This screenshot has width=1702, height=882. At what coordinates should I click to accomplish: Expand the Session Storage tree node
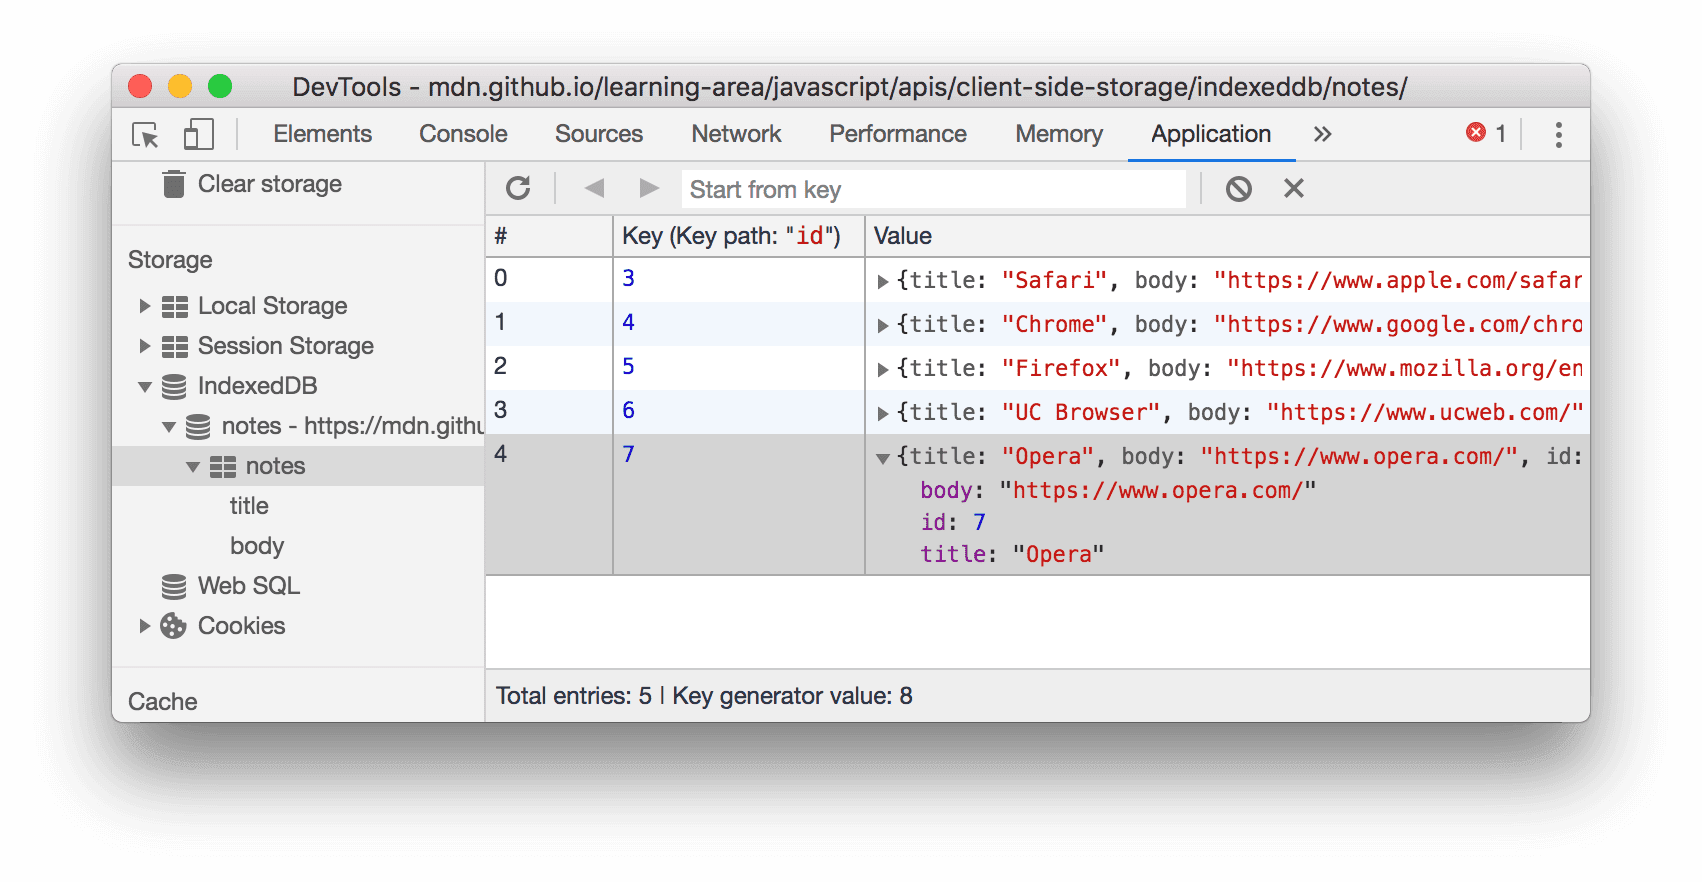[x=145, y=346]
